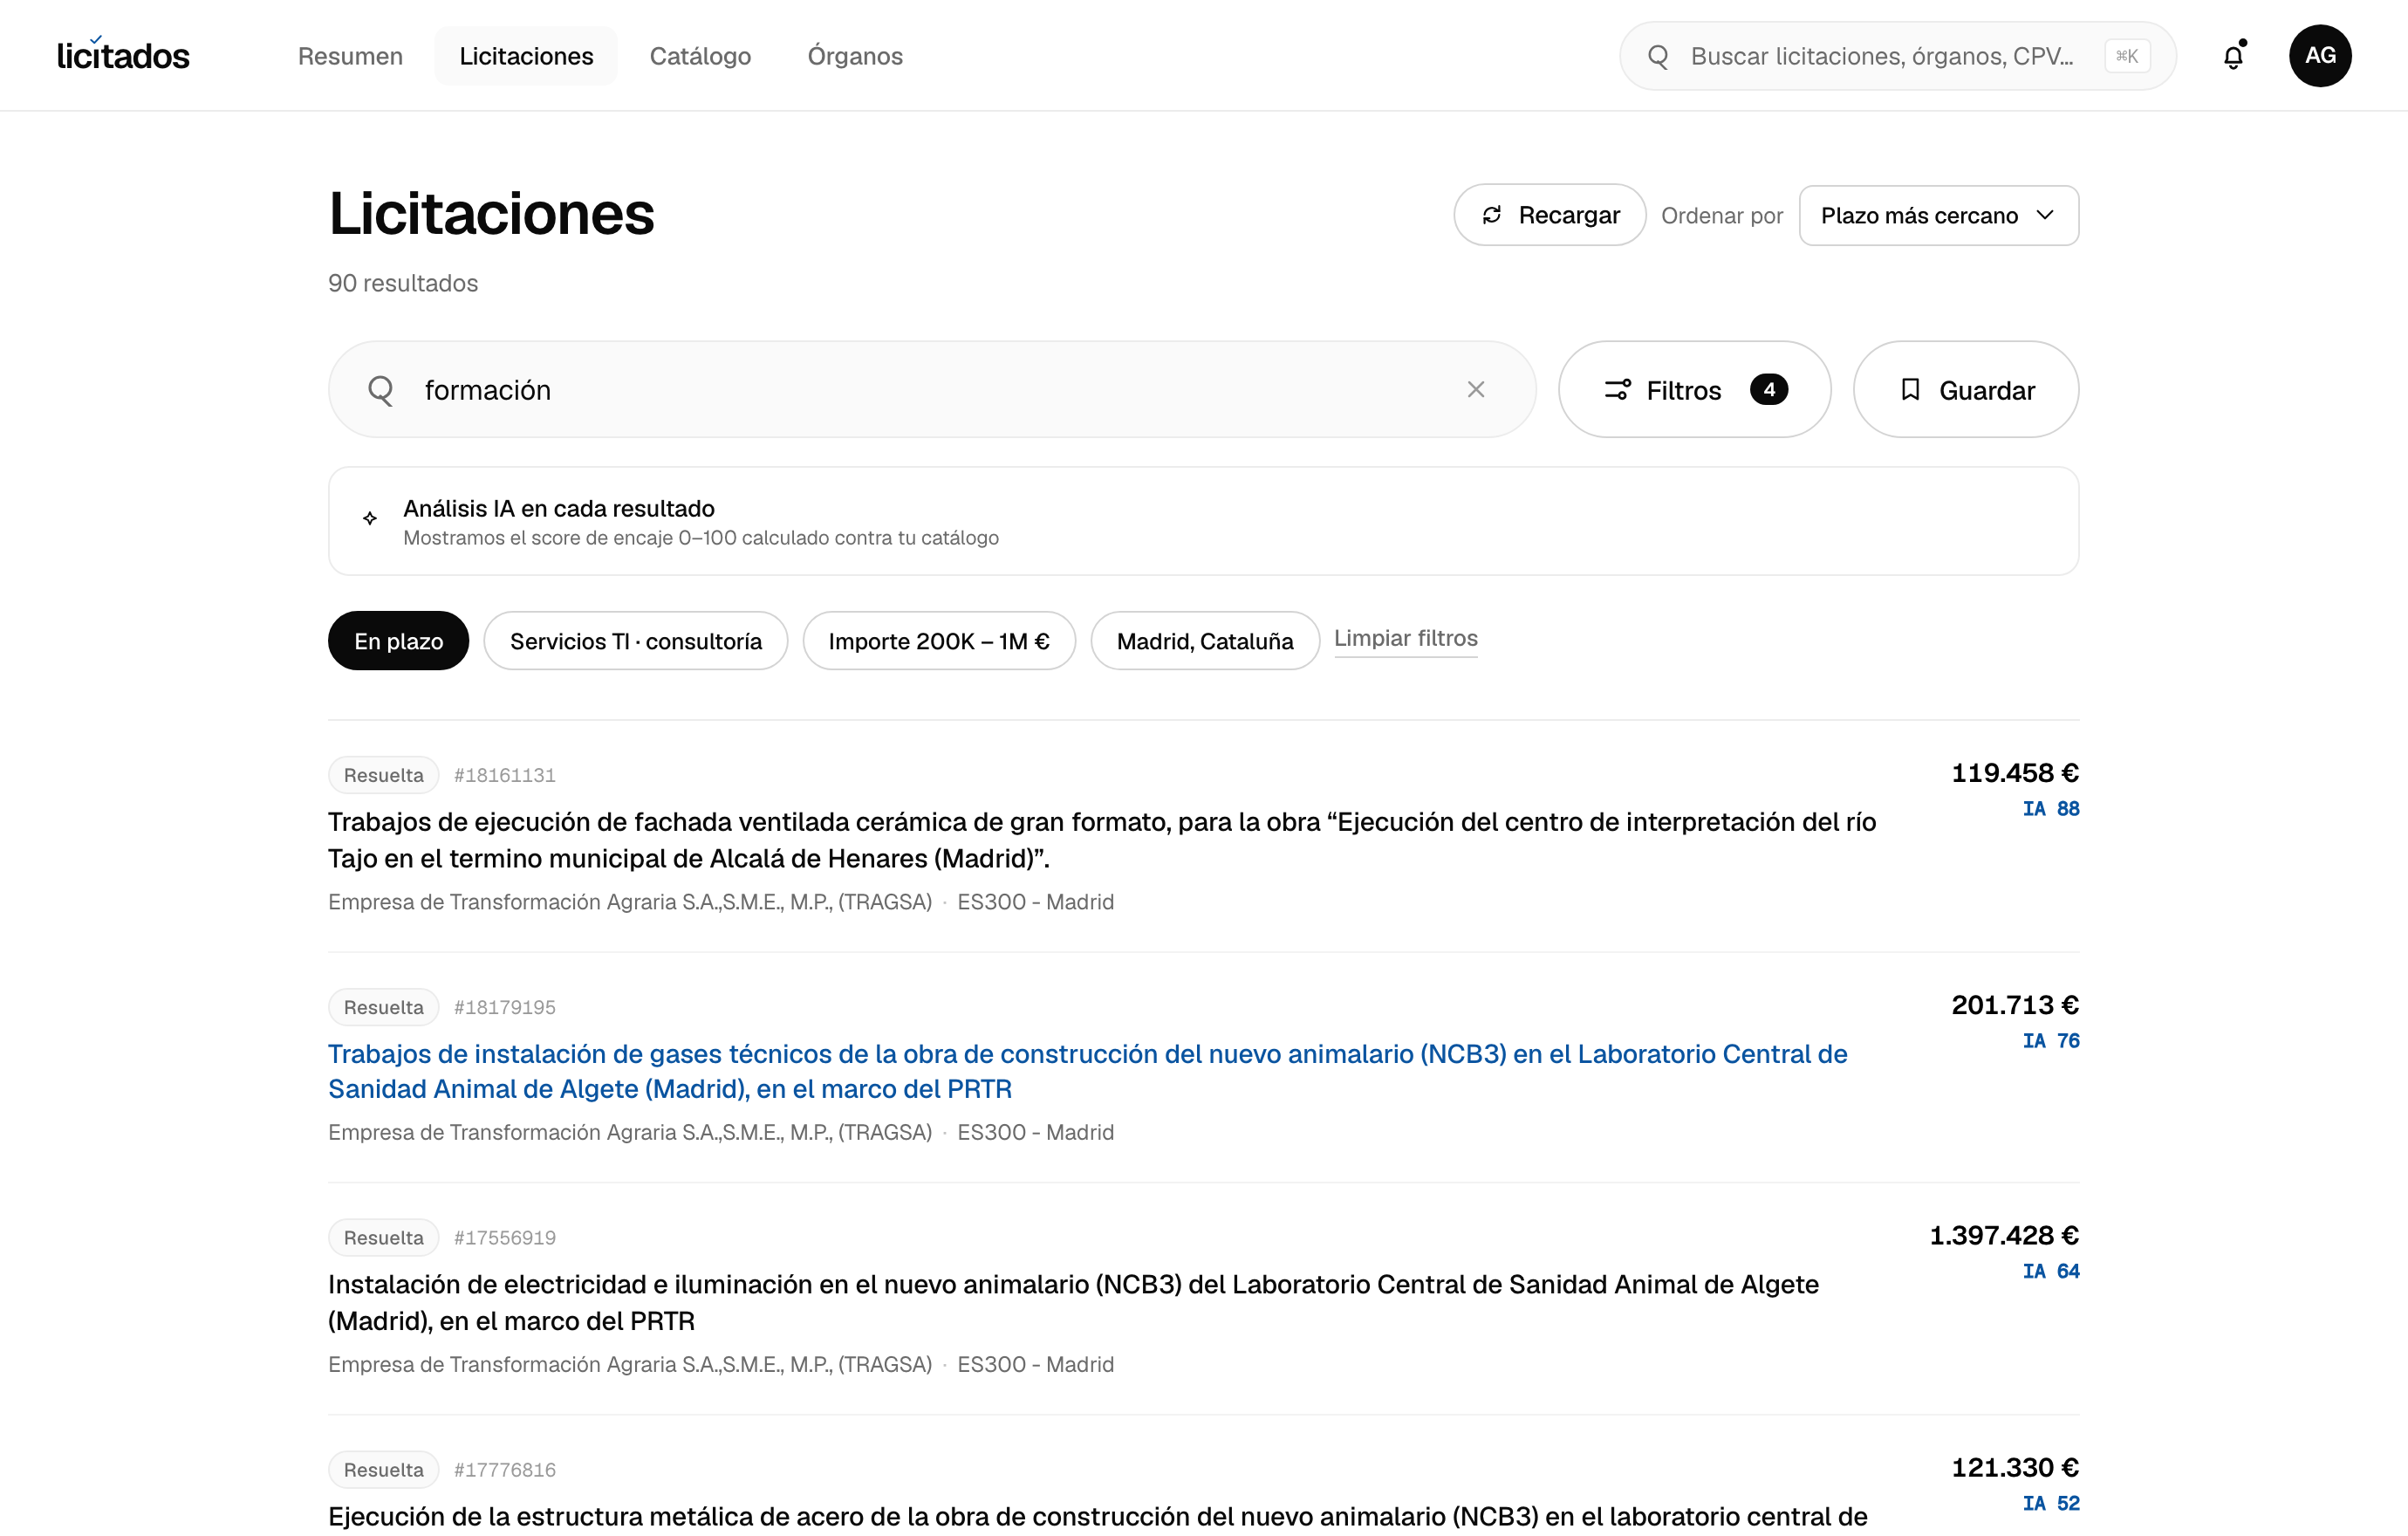The height and width of the screenshot is (1536, 2408).
Task: Click the filter count badge showing 4
Action: [1769, 389]
